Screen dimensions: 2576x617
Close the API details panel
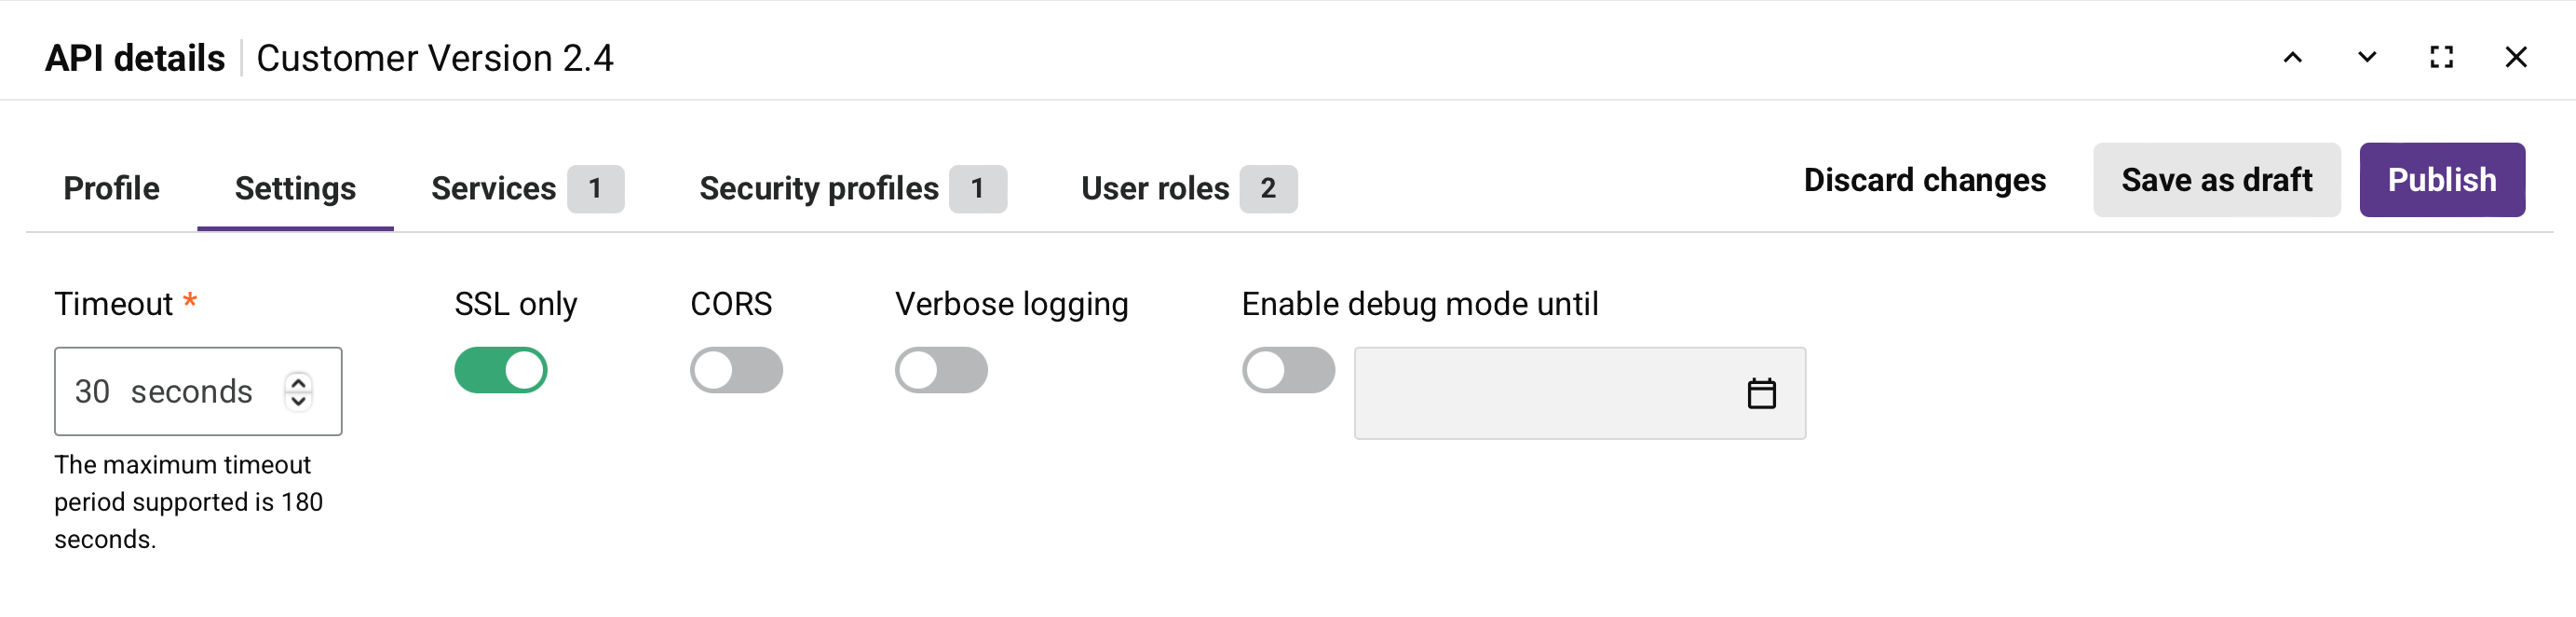[x=2516, y=57]
